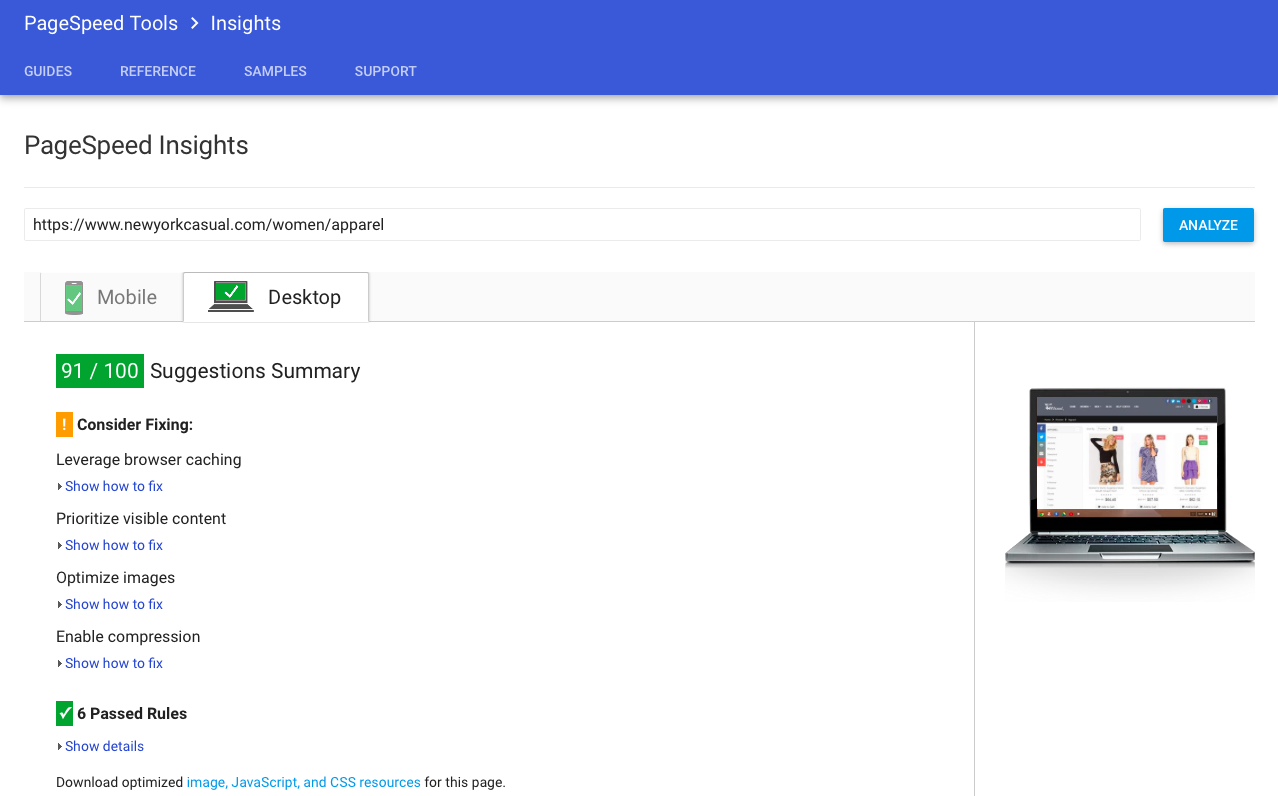Click the 91 / 100 score badge
The width and height of the screenshot is (1278, 796).
pyautogui.click(x=100, y=371)
